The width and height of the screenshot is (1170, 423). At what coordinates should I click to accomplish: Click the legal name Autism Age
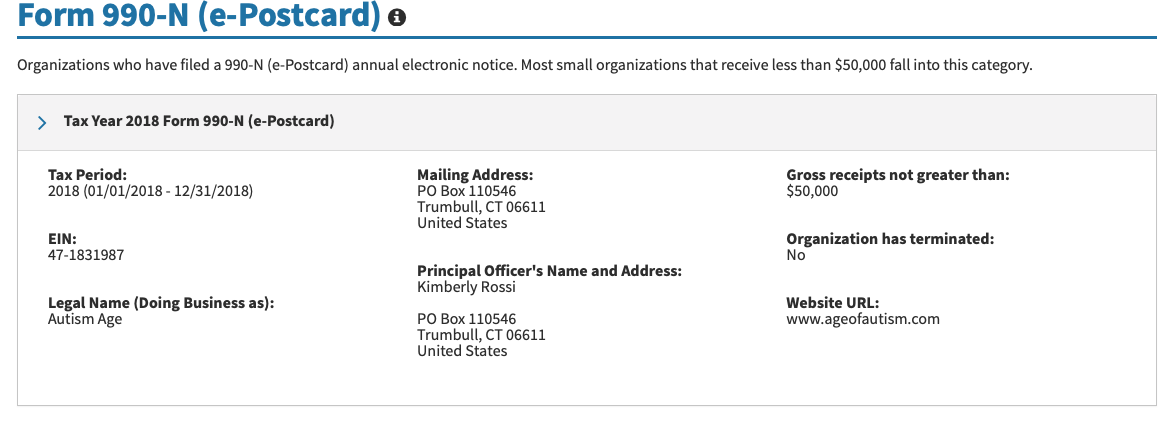85,319
